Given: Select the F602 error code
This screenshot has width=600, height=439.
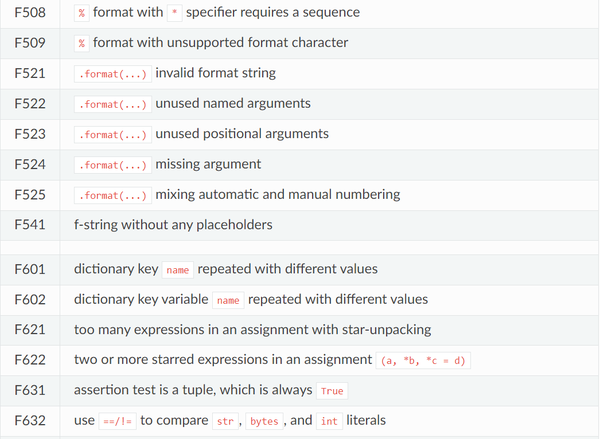Looking at the screenshot, I should (x=30, y=299).
